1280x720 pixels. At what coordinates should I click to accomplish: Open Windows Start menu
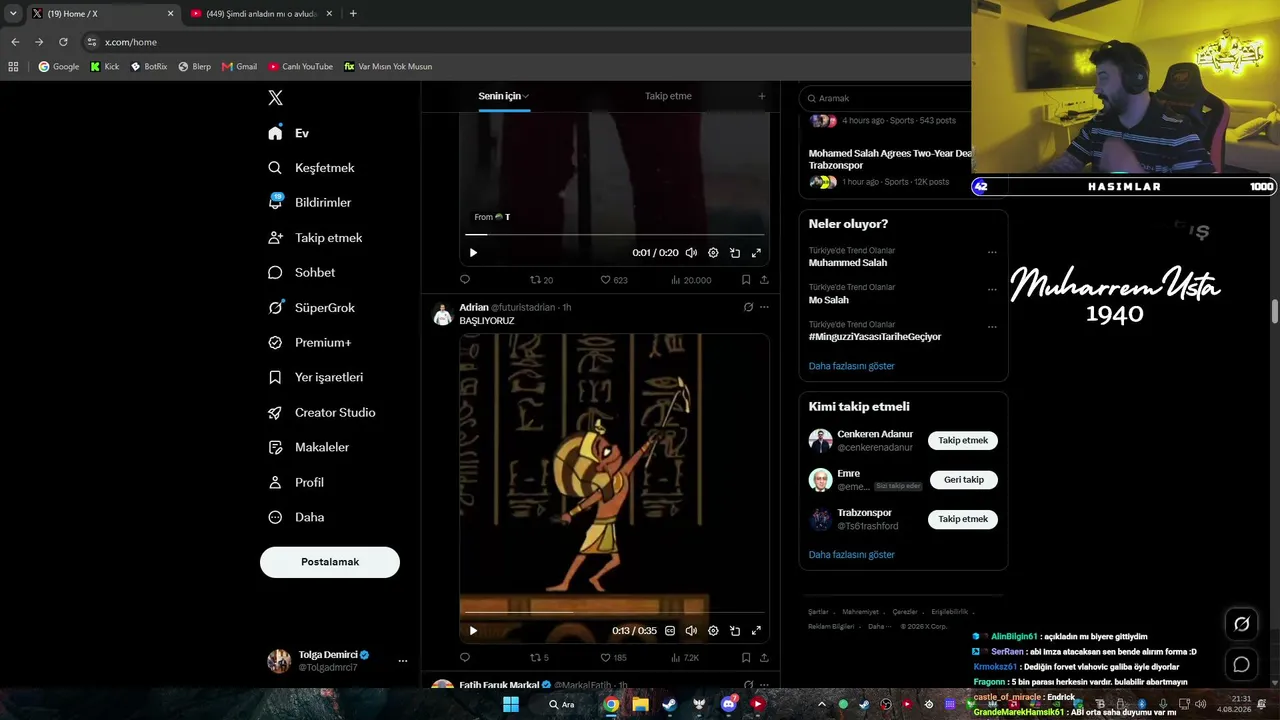510,704
